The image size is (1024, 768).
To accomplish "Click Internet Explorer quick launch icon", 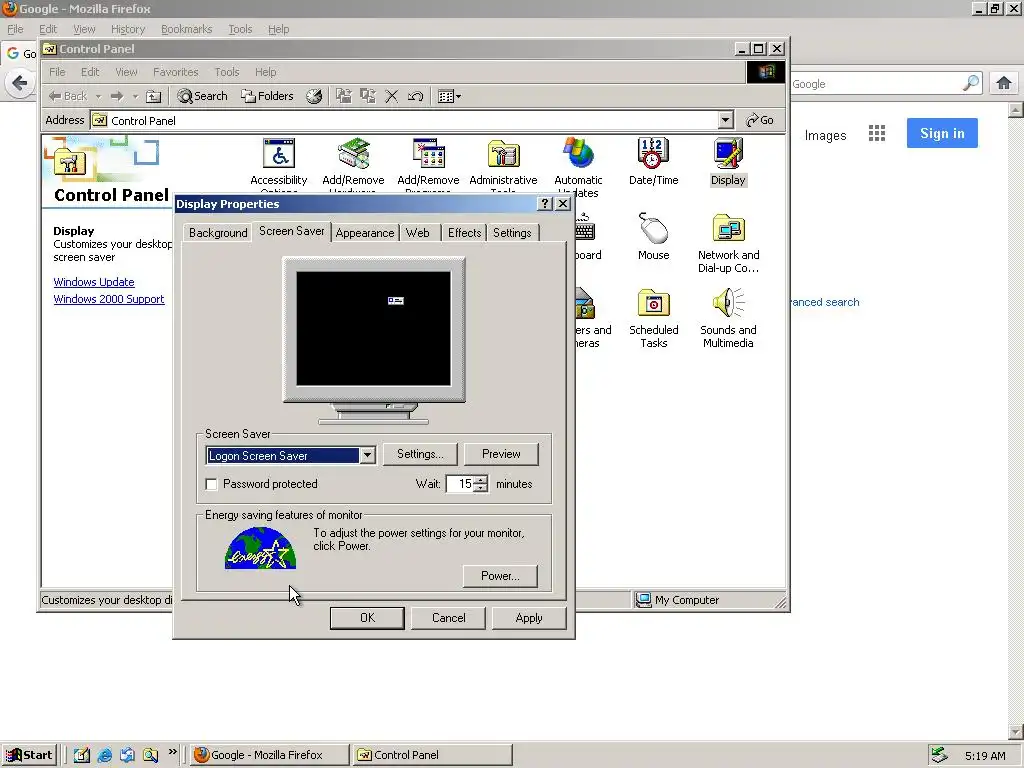I will click(x=104, y=755).
